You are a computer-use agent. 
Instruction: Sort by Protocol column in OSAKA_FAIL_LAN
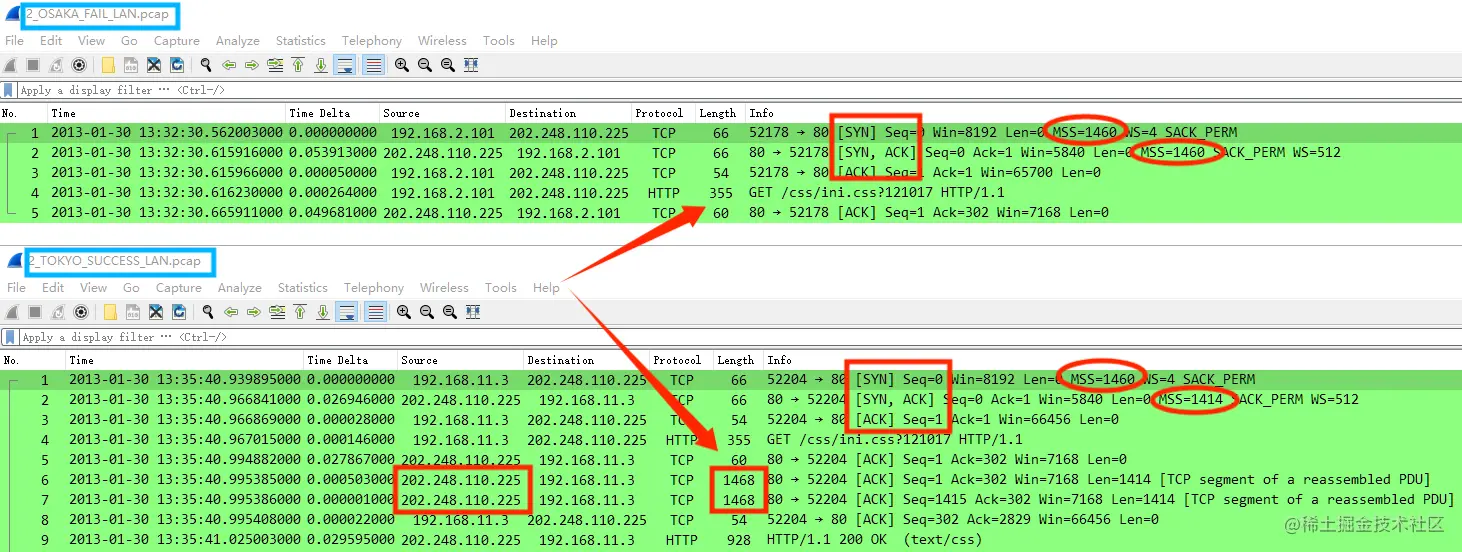pyautogui.click(x=659, y=113)
